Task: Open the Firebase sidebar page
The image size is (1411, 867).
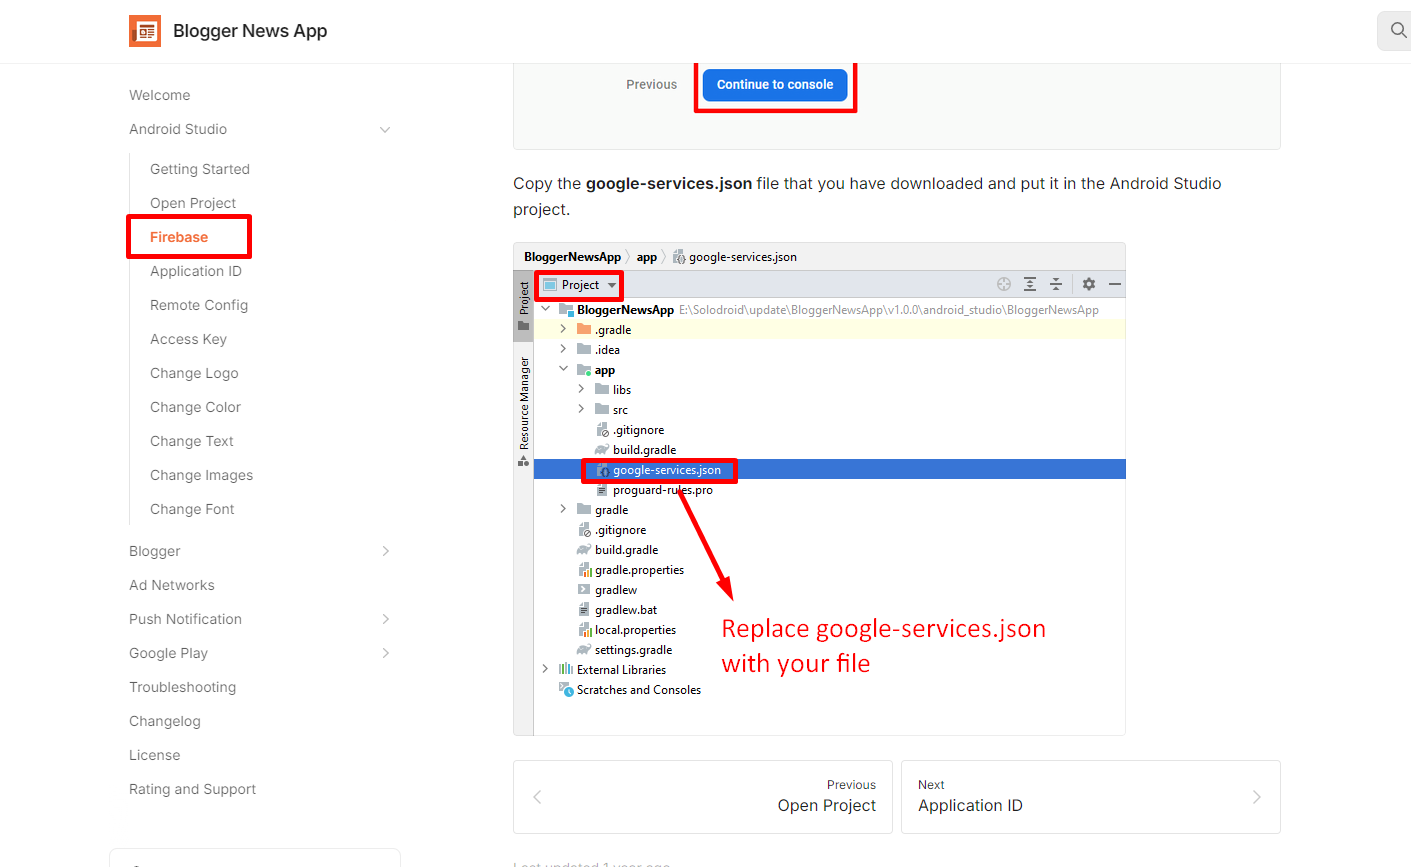Action: coord(179,237)
